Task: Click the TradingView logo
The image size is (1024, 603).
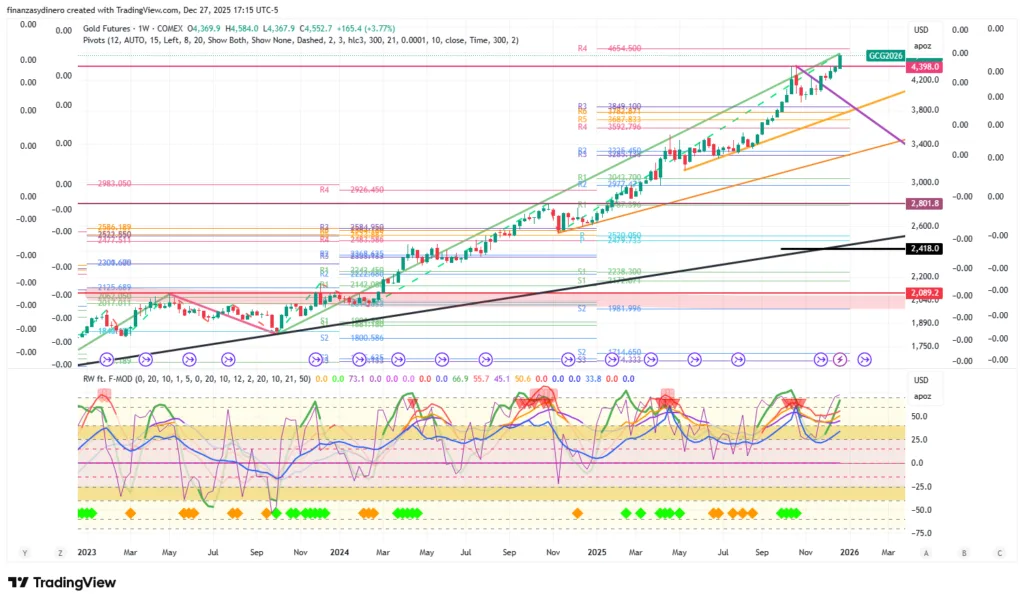Action: 62,583
